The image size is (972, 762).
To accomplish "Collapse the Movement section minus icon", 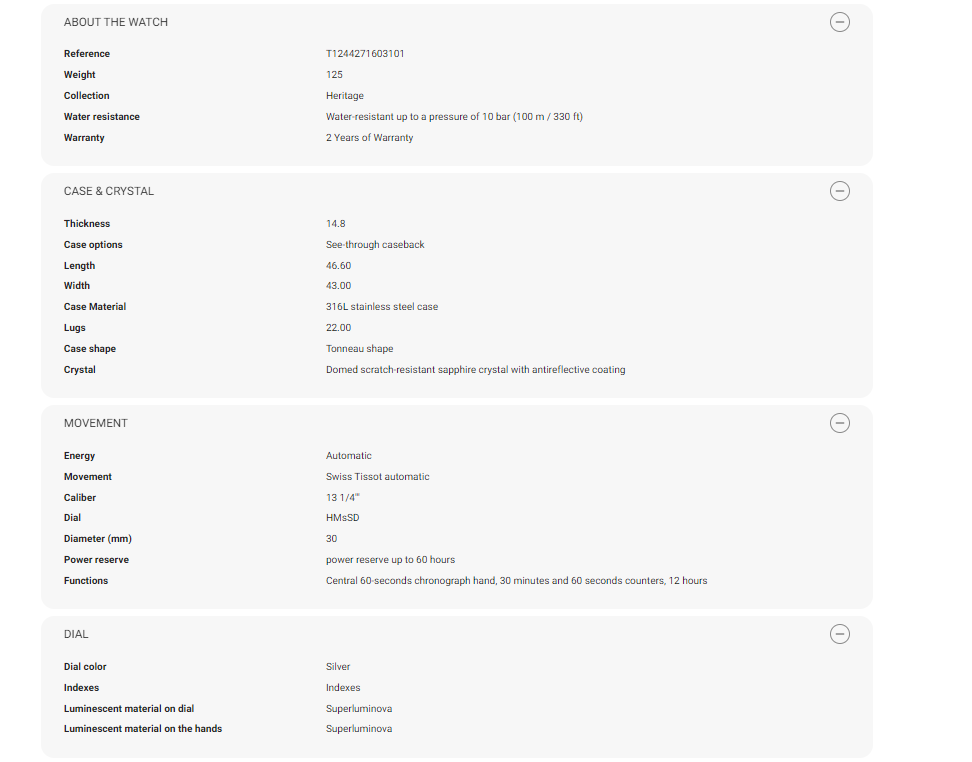I will pos(840,423).
